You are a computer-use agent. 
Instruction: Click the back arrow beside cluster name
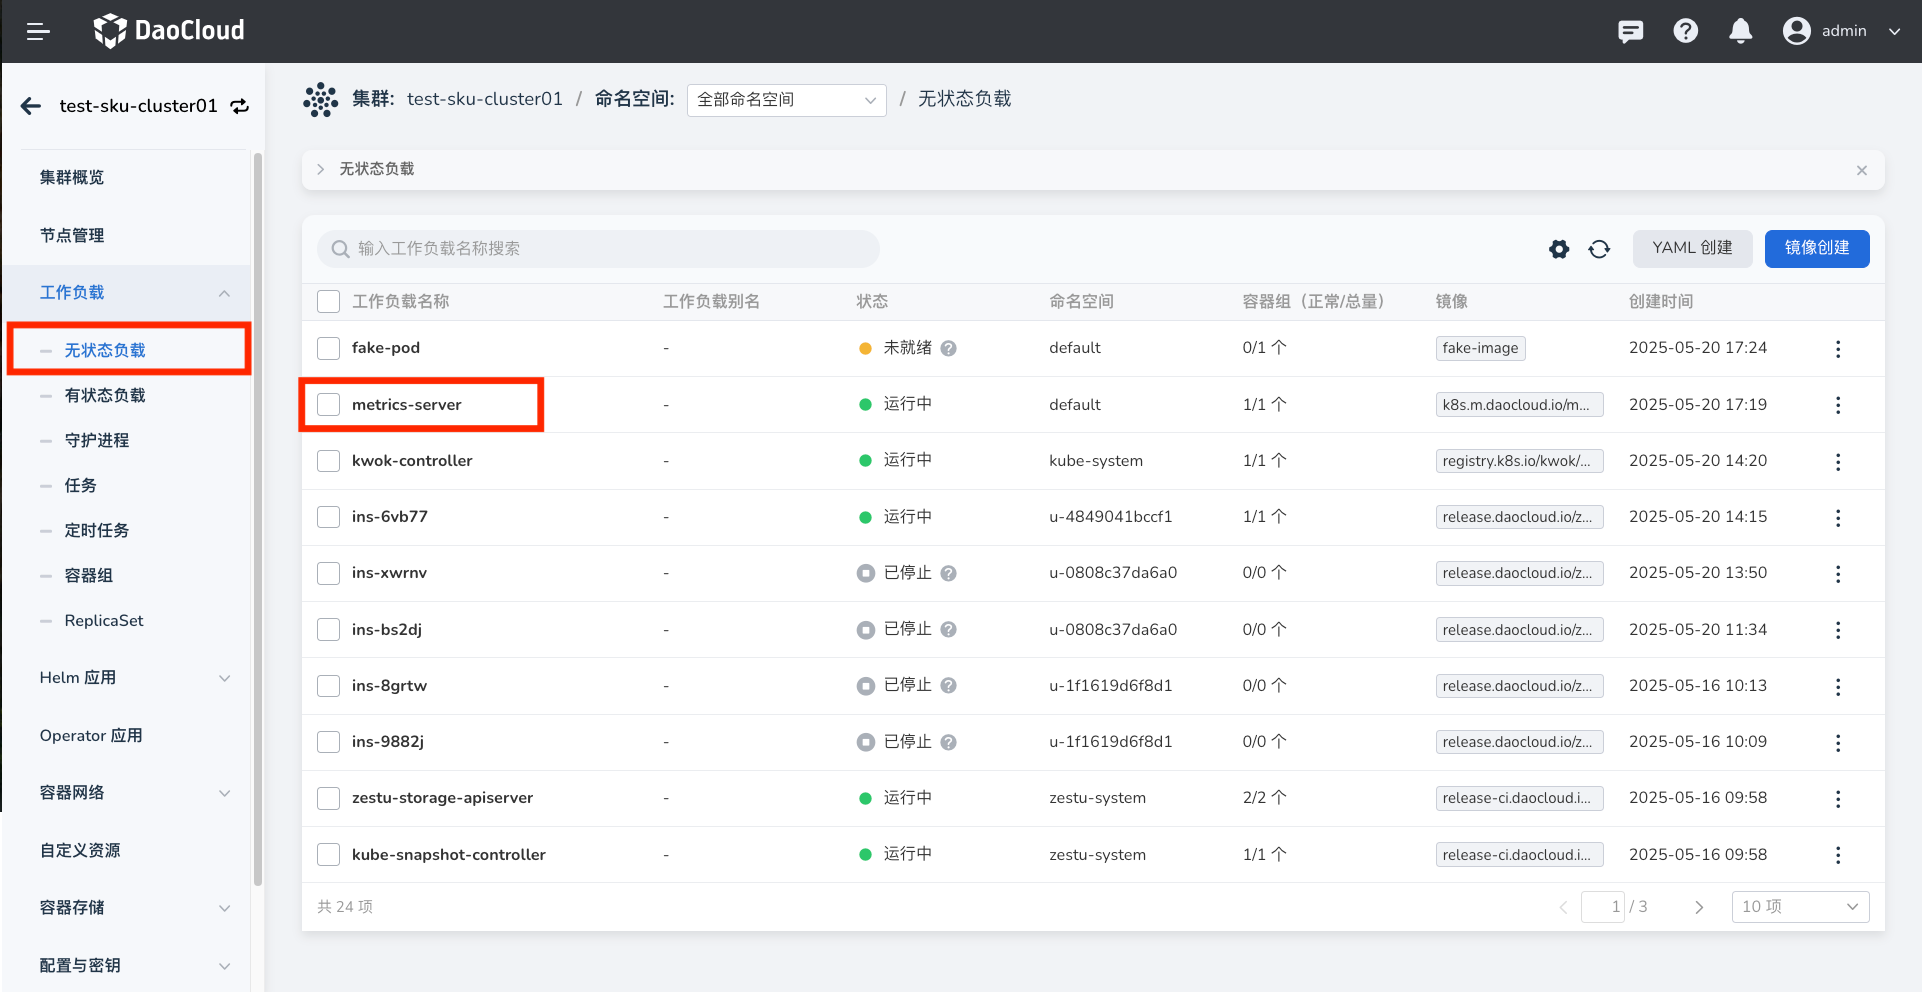[31, 106]
